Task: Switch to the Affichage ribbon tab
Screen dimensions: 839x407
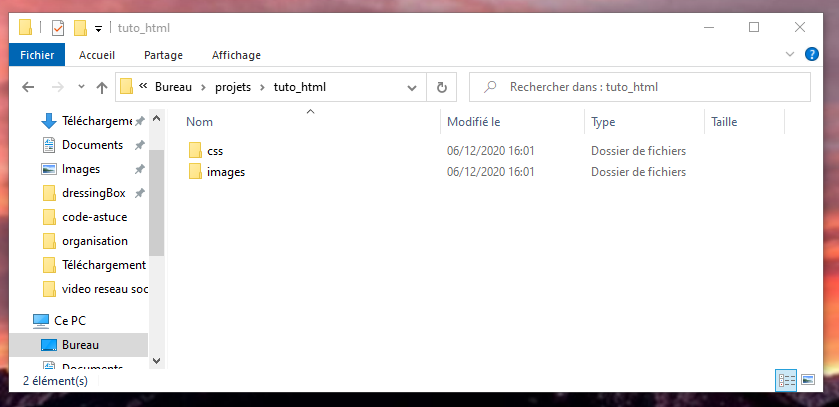Action: [236, 55]
